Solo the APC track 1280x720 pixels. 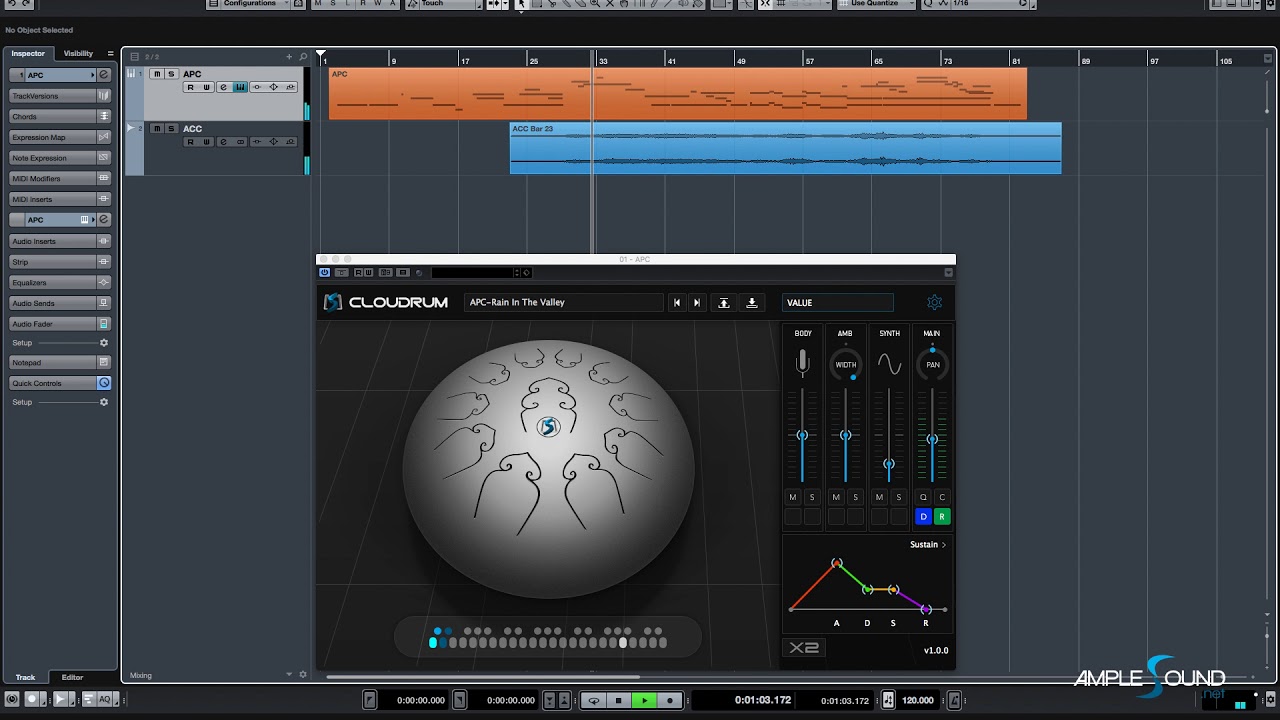(171, 74)
